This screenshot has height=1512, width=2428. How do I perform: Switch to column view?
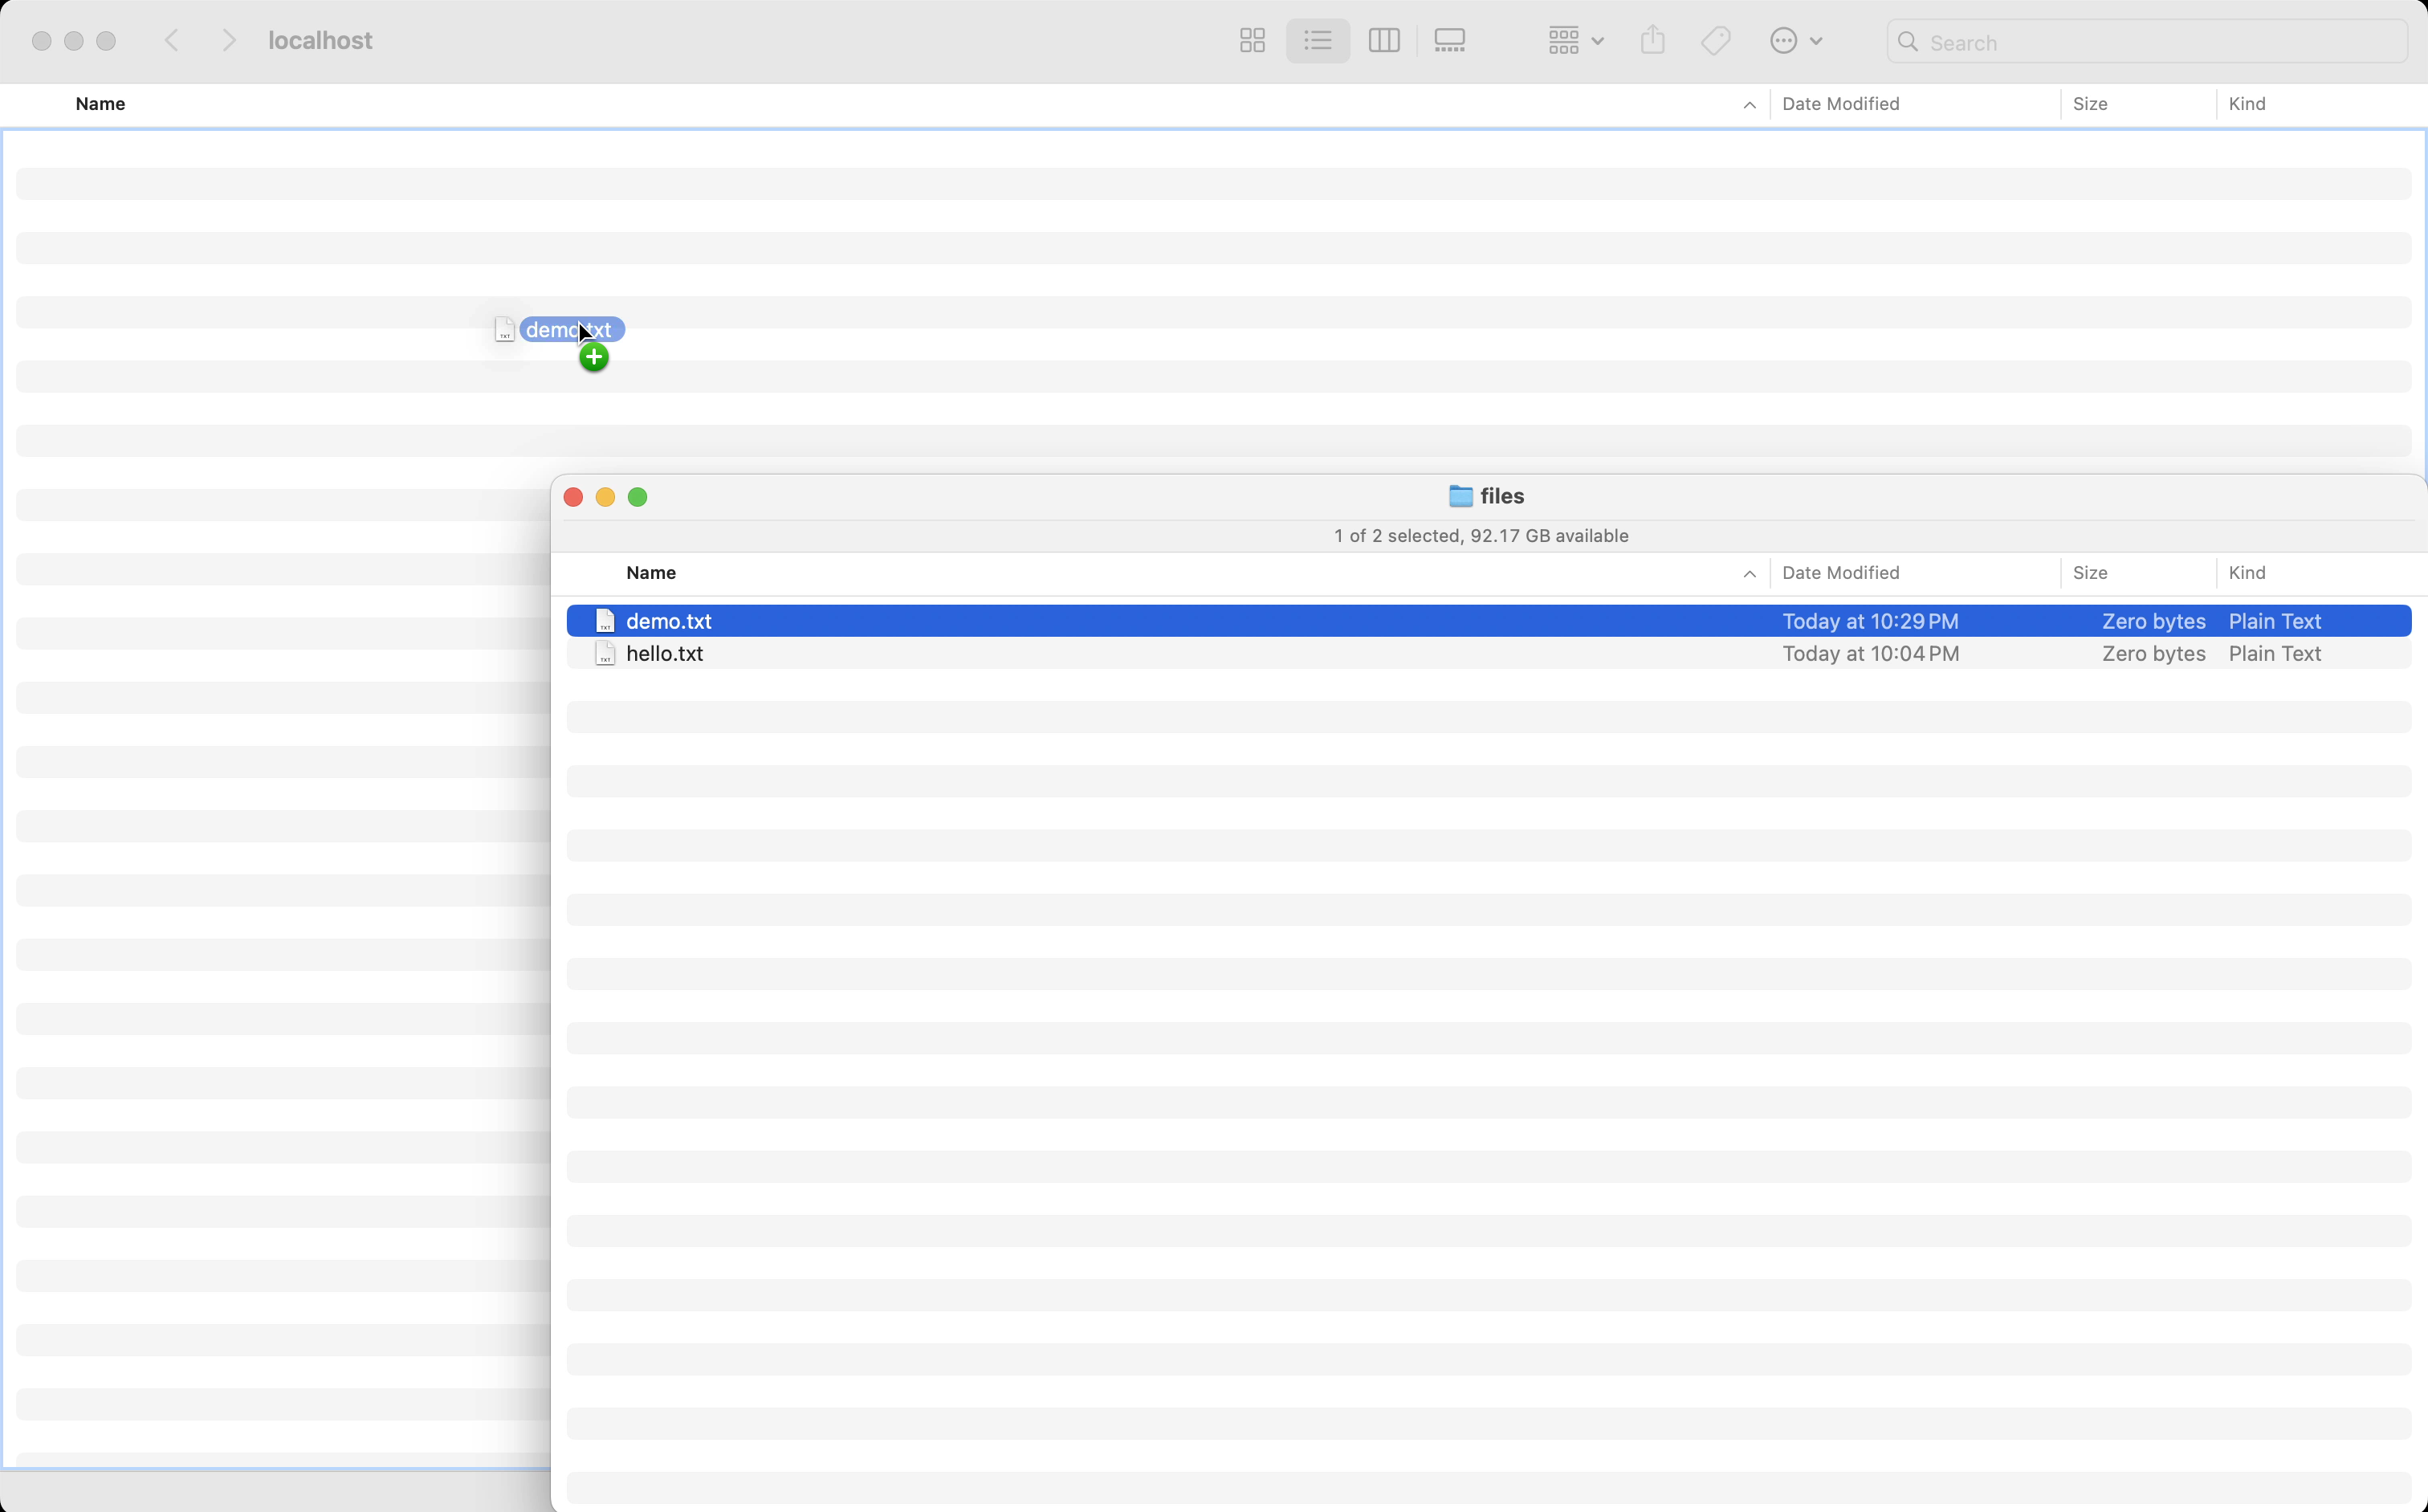click(1384, 40)
